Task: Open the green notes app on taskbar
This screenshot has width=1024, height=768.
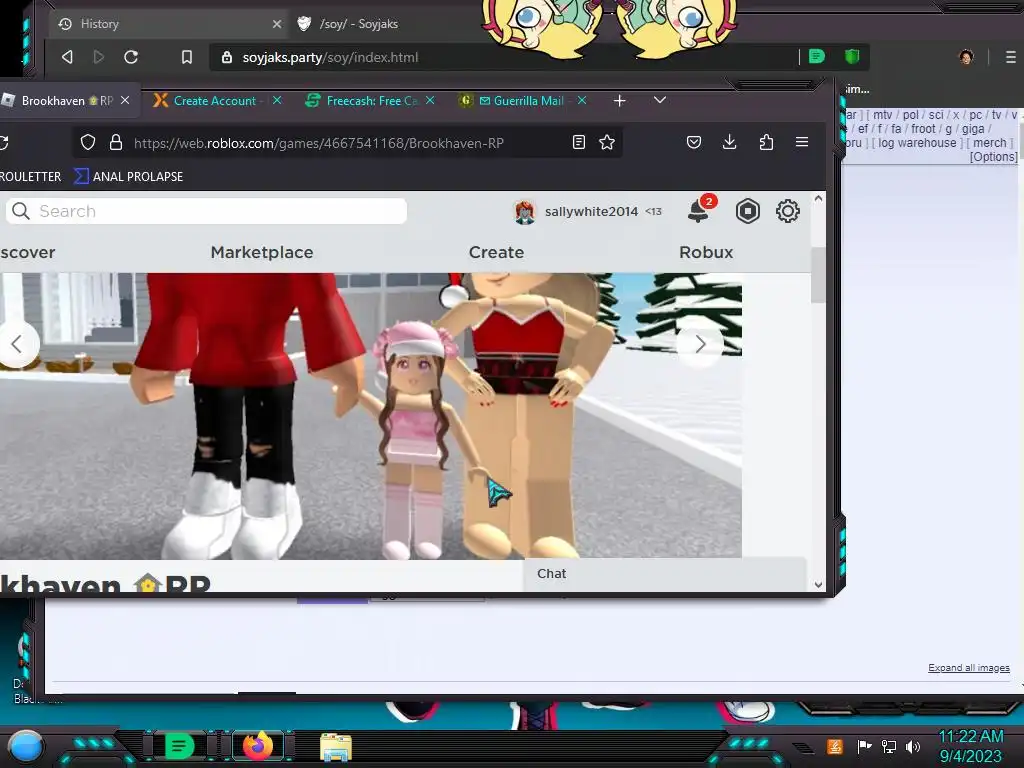Action: [x=179, y=746]
